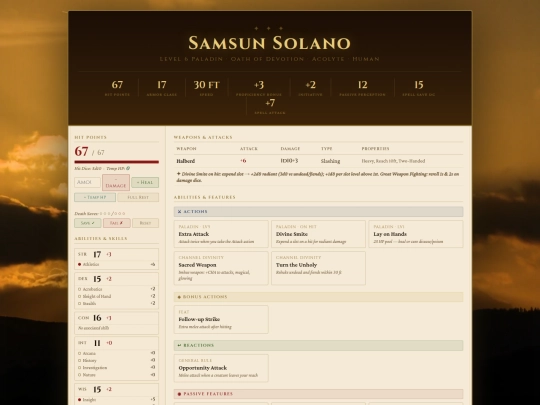The height and width of the screenshot is (405, 540).
Task: Click the Full Rest button
Action: click(138, 197)
